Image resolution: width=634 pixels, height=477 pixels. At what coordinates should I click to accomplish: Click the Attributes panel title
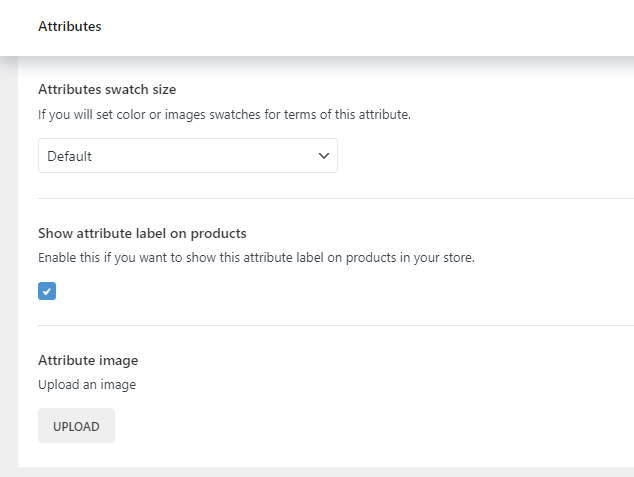click(x=69, y=27)
